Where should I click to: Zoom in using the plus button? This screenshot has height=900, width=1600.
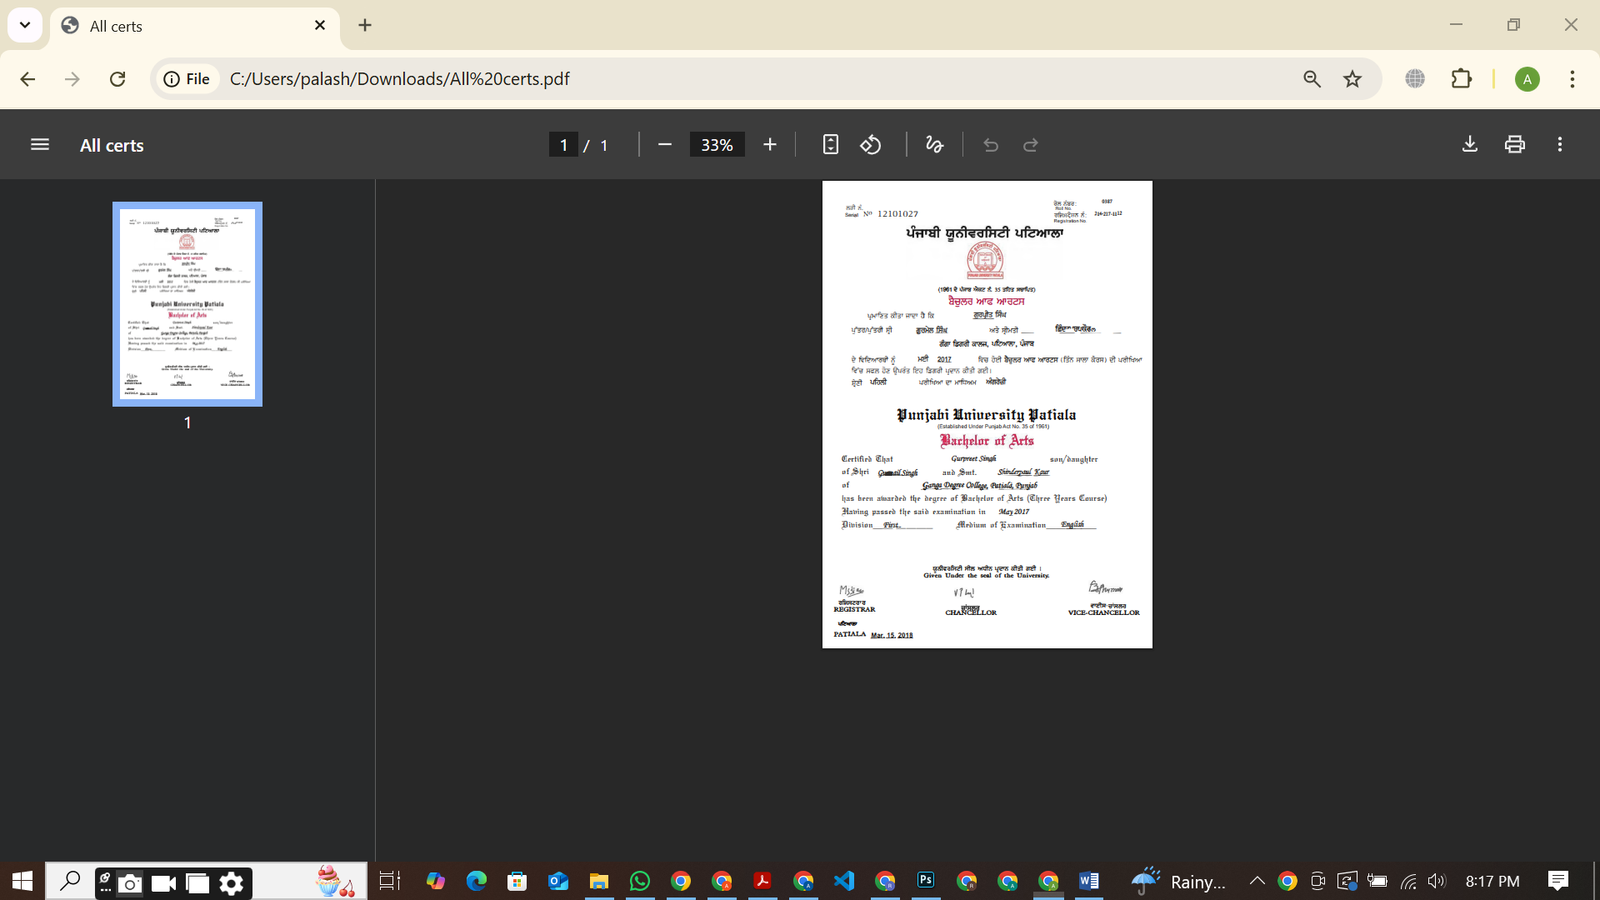(x=770, y=145)
